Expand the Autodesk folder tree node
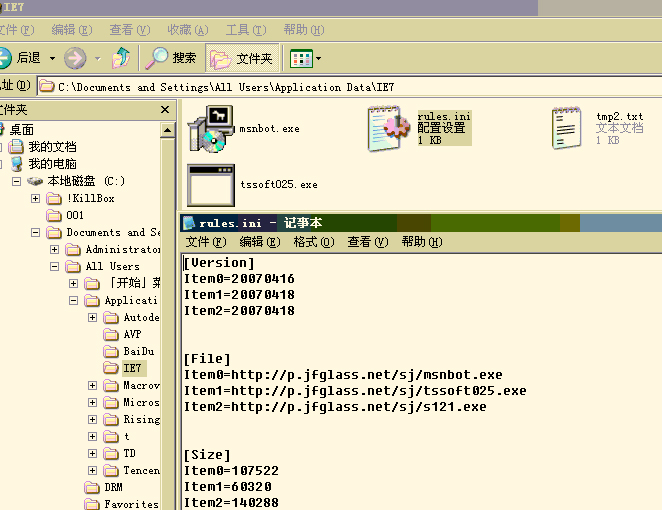Screen dimensions: 662x510 coord(93,318)
